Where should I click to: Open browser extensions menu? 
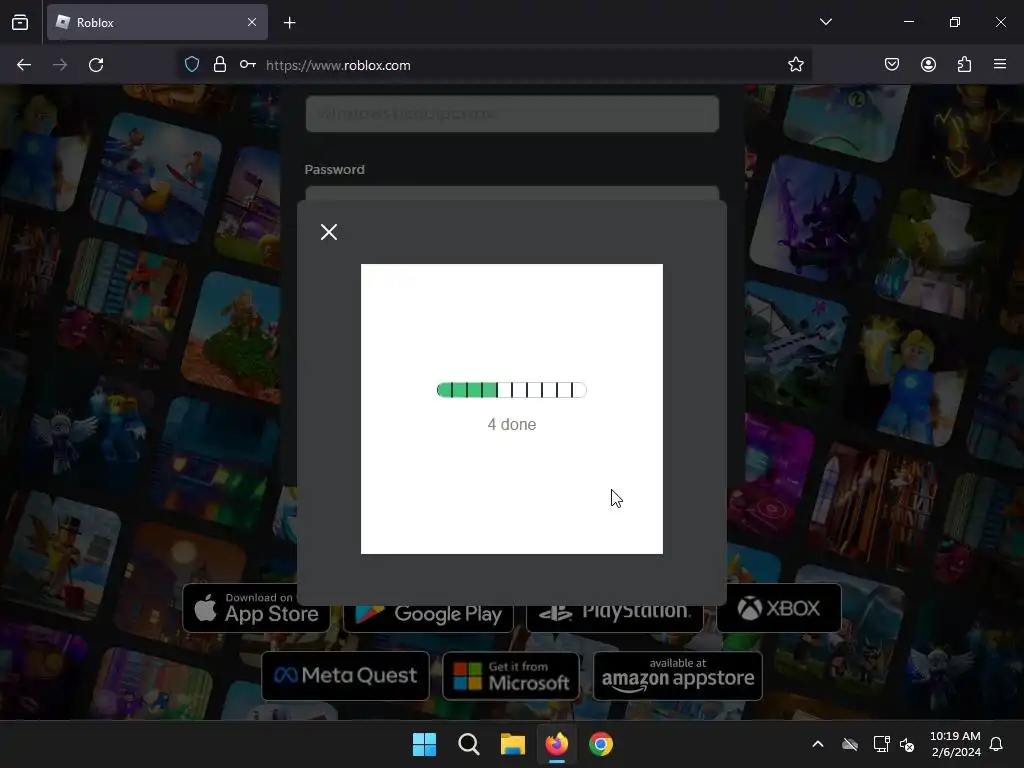[x=964, y=64]
